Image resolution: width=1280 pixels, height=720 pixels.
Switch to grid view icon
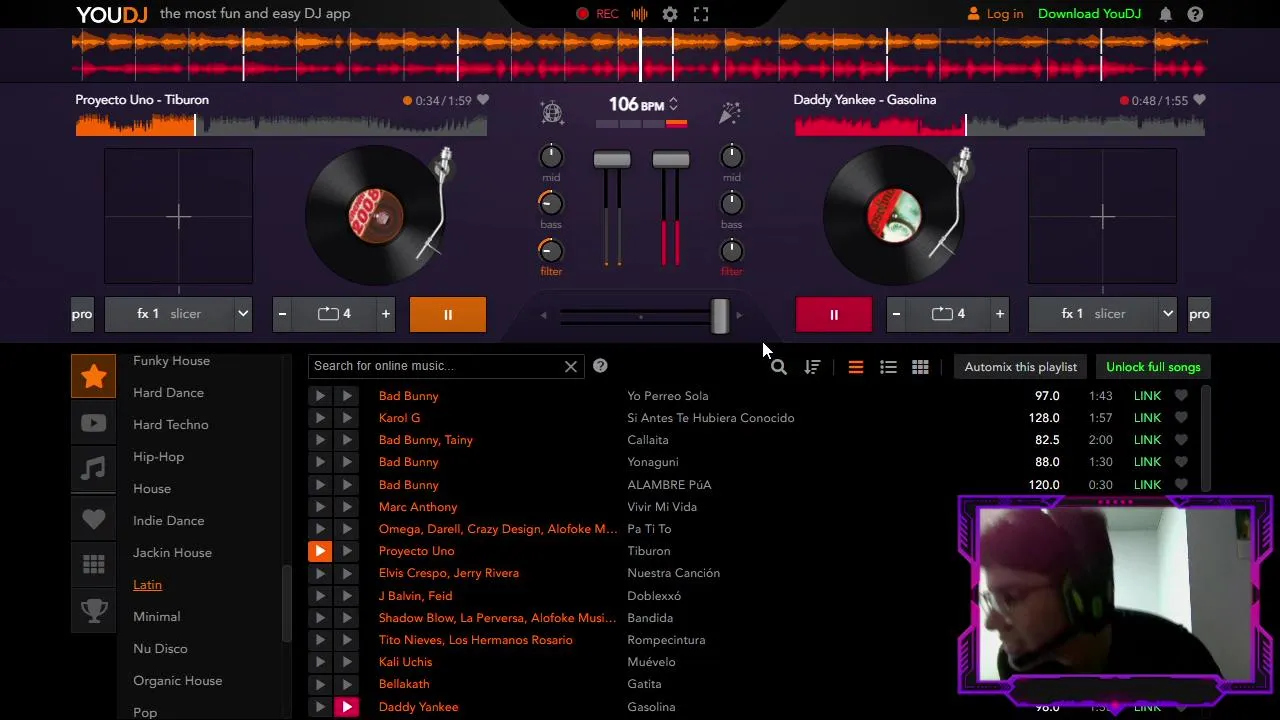click(x=920, y=367)
